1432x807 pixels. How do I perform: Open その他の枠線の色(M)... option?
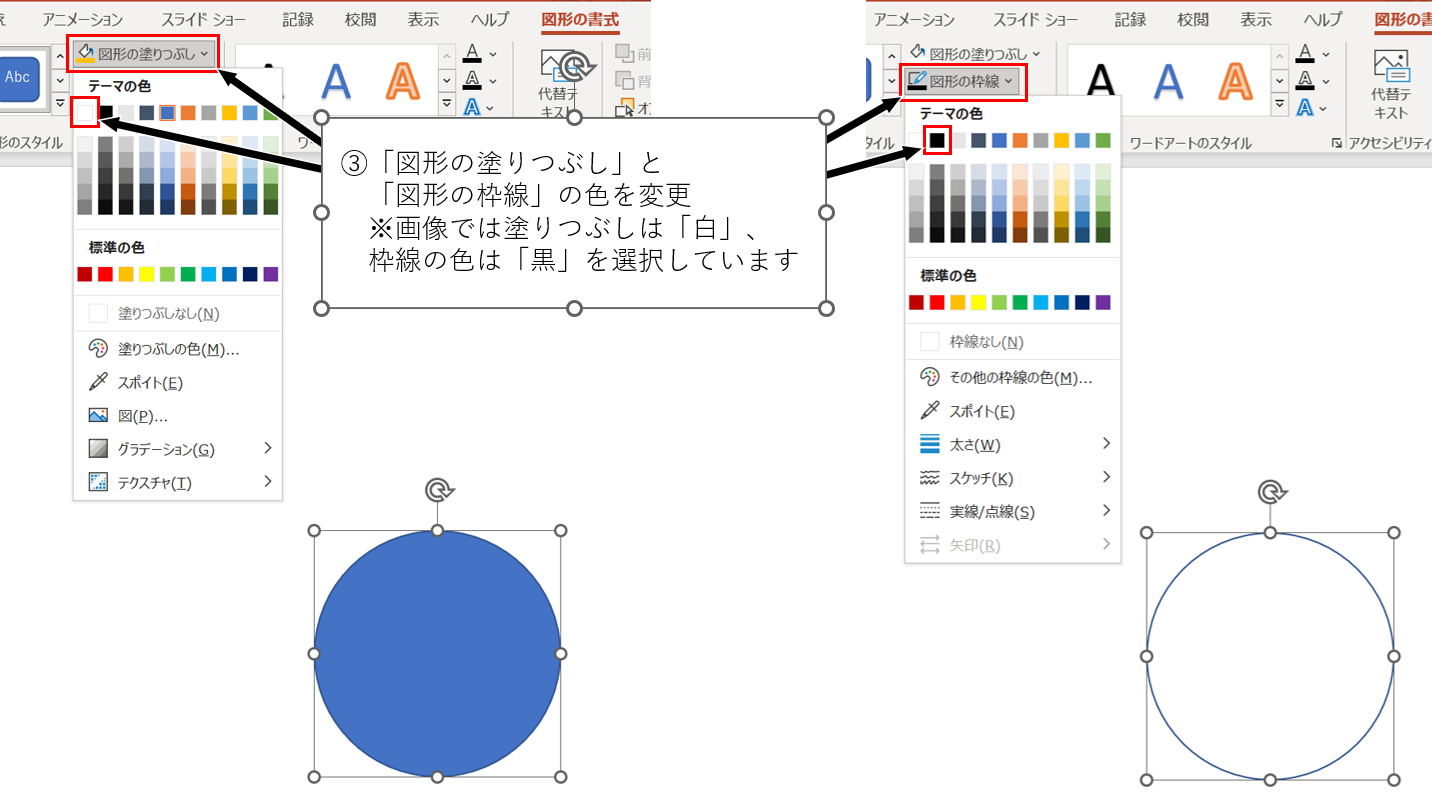click(x=1012, y=378)
